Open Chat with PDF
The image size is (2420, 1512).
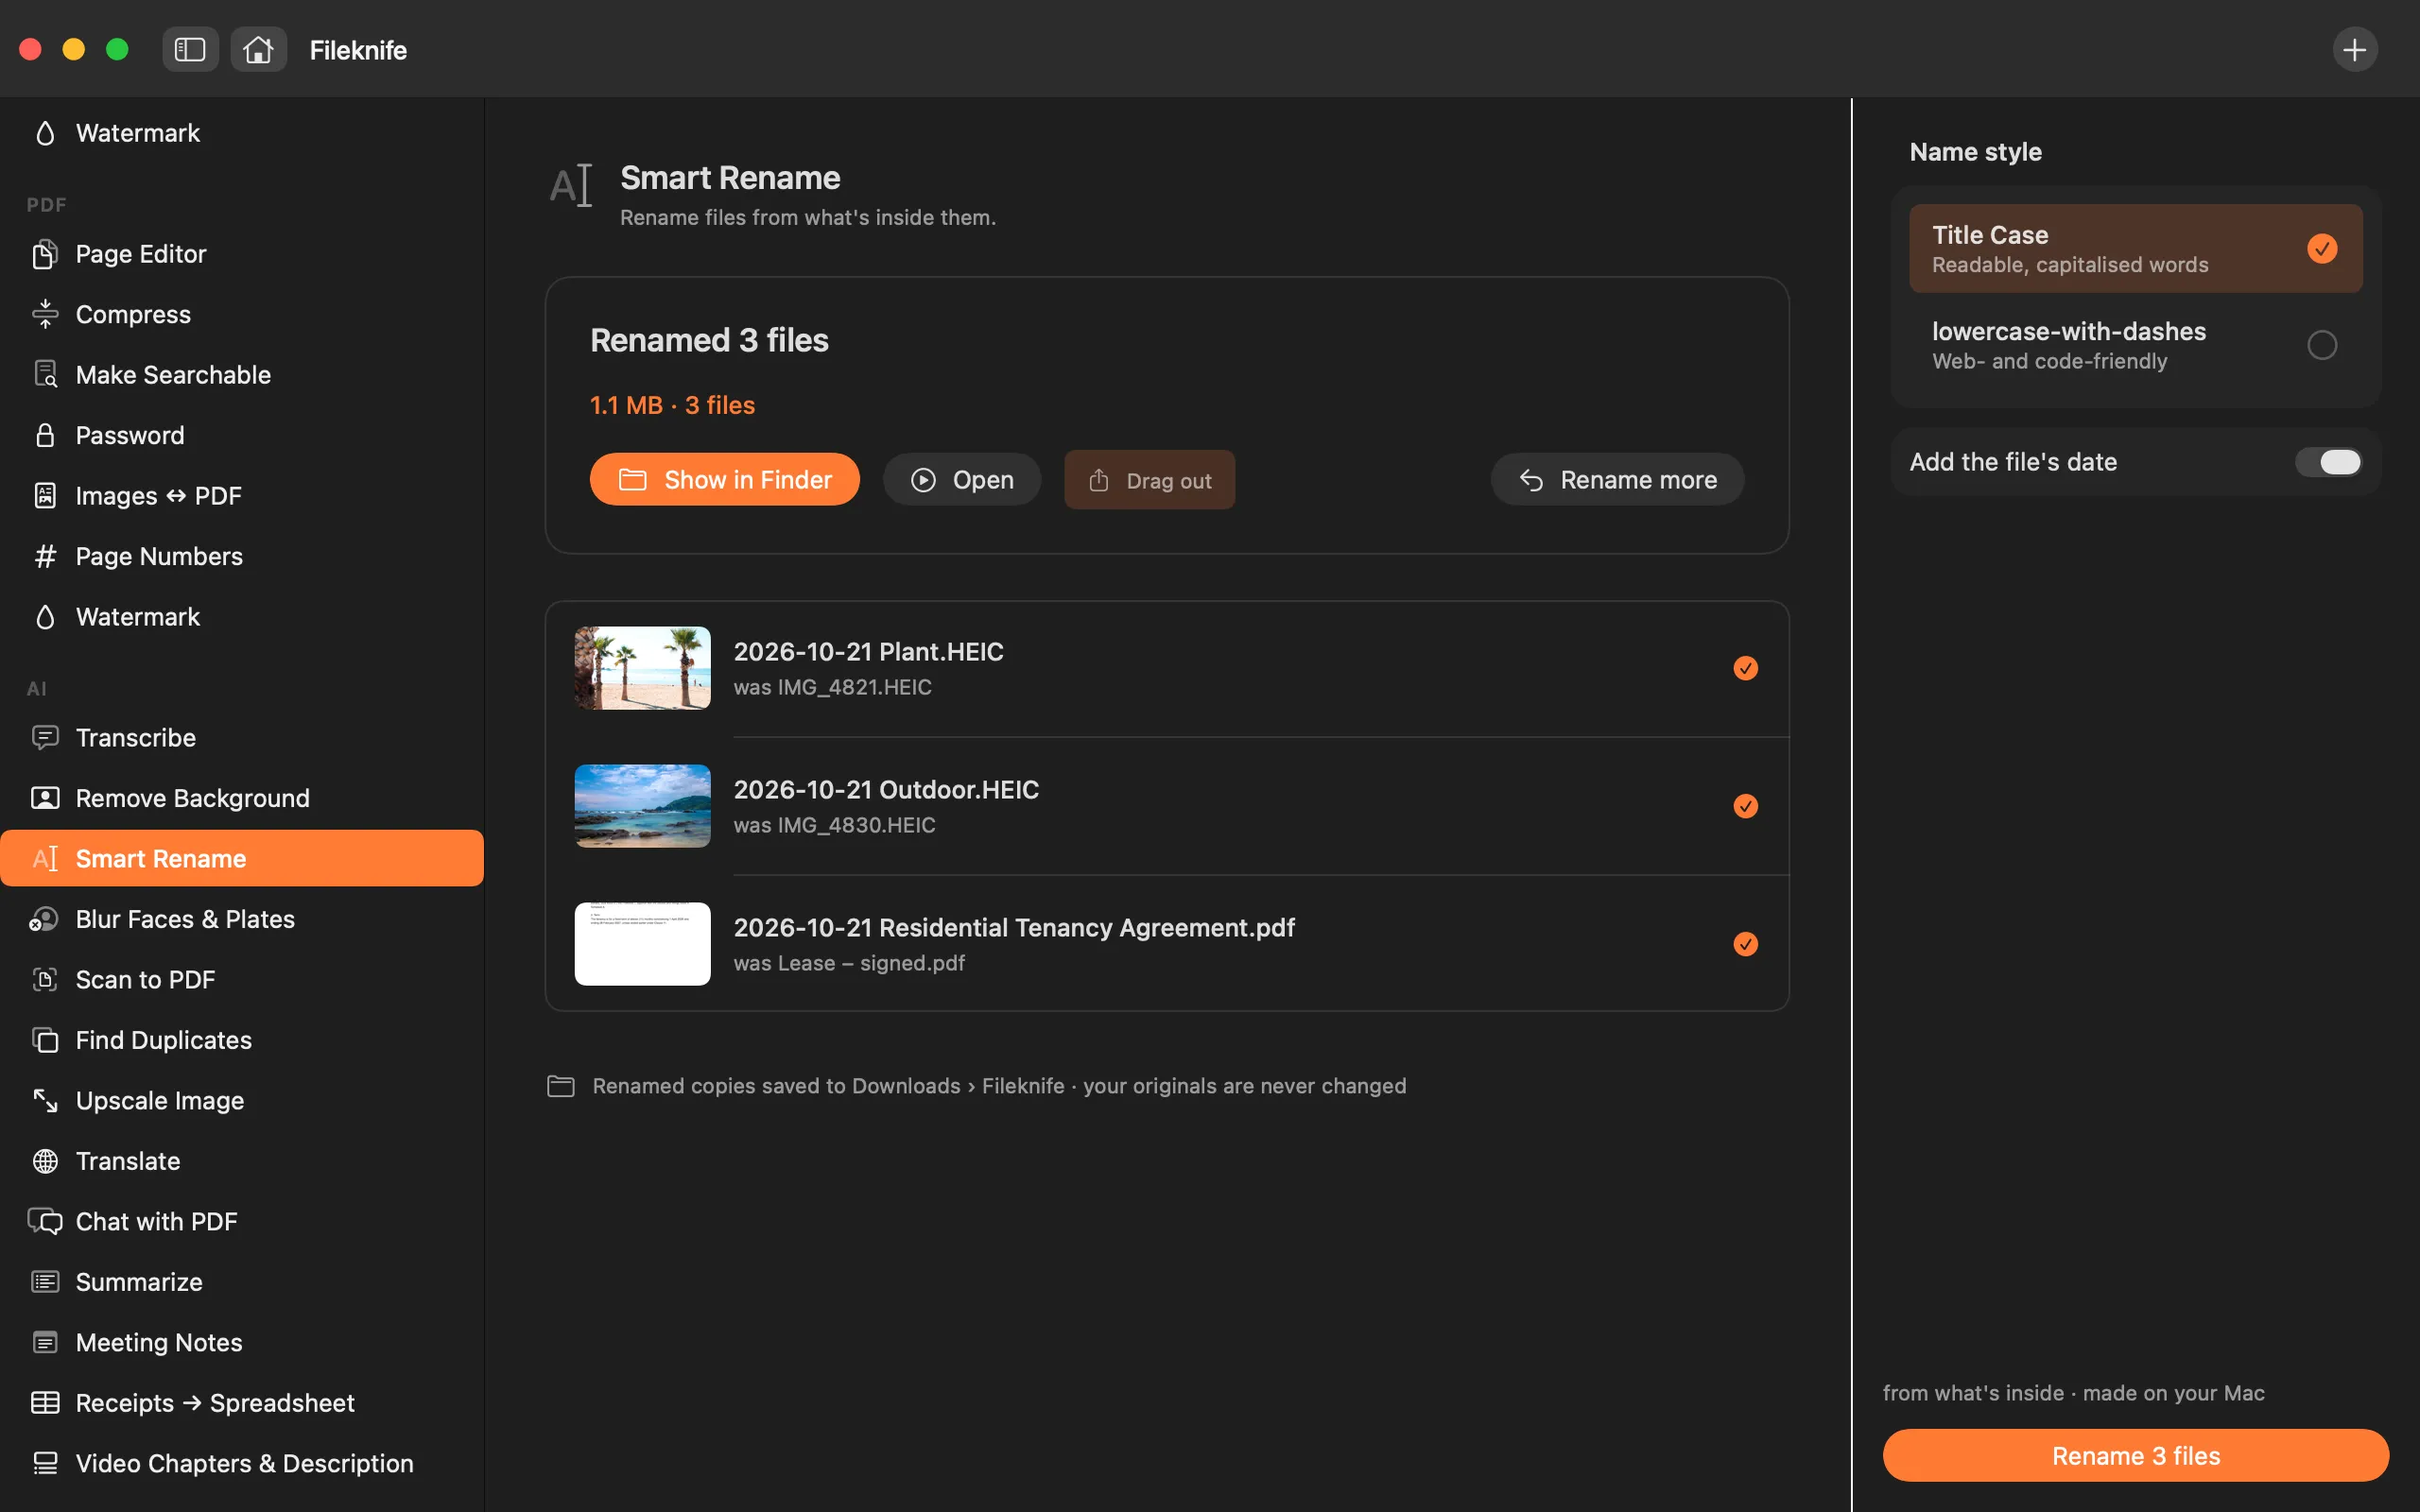tap(242, 1222)
